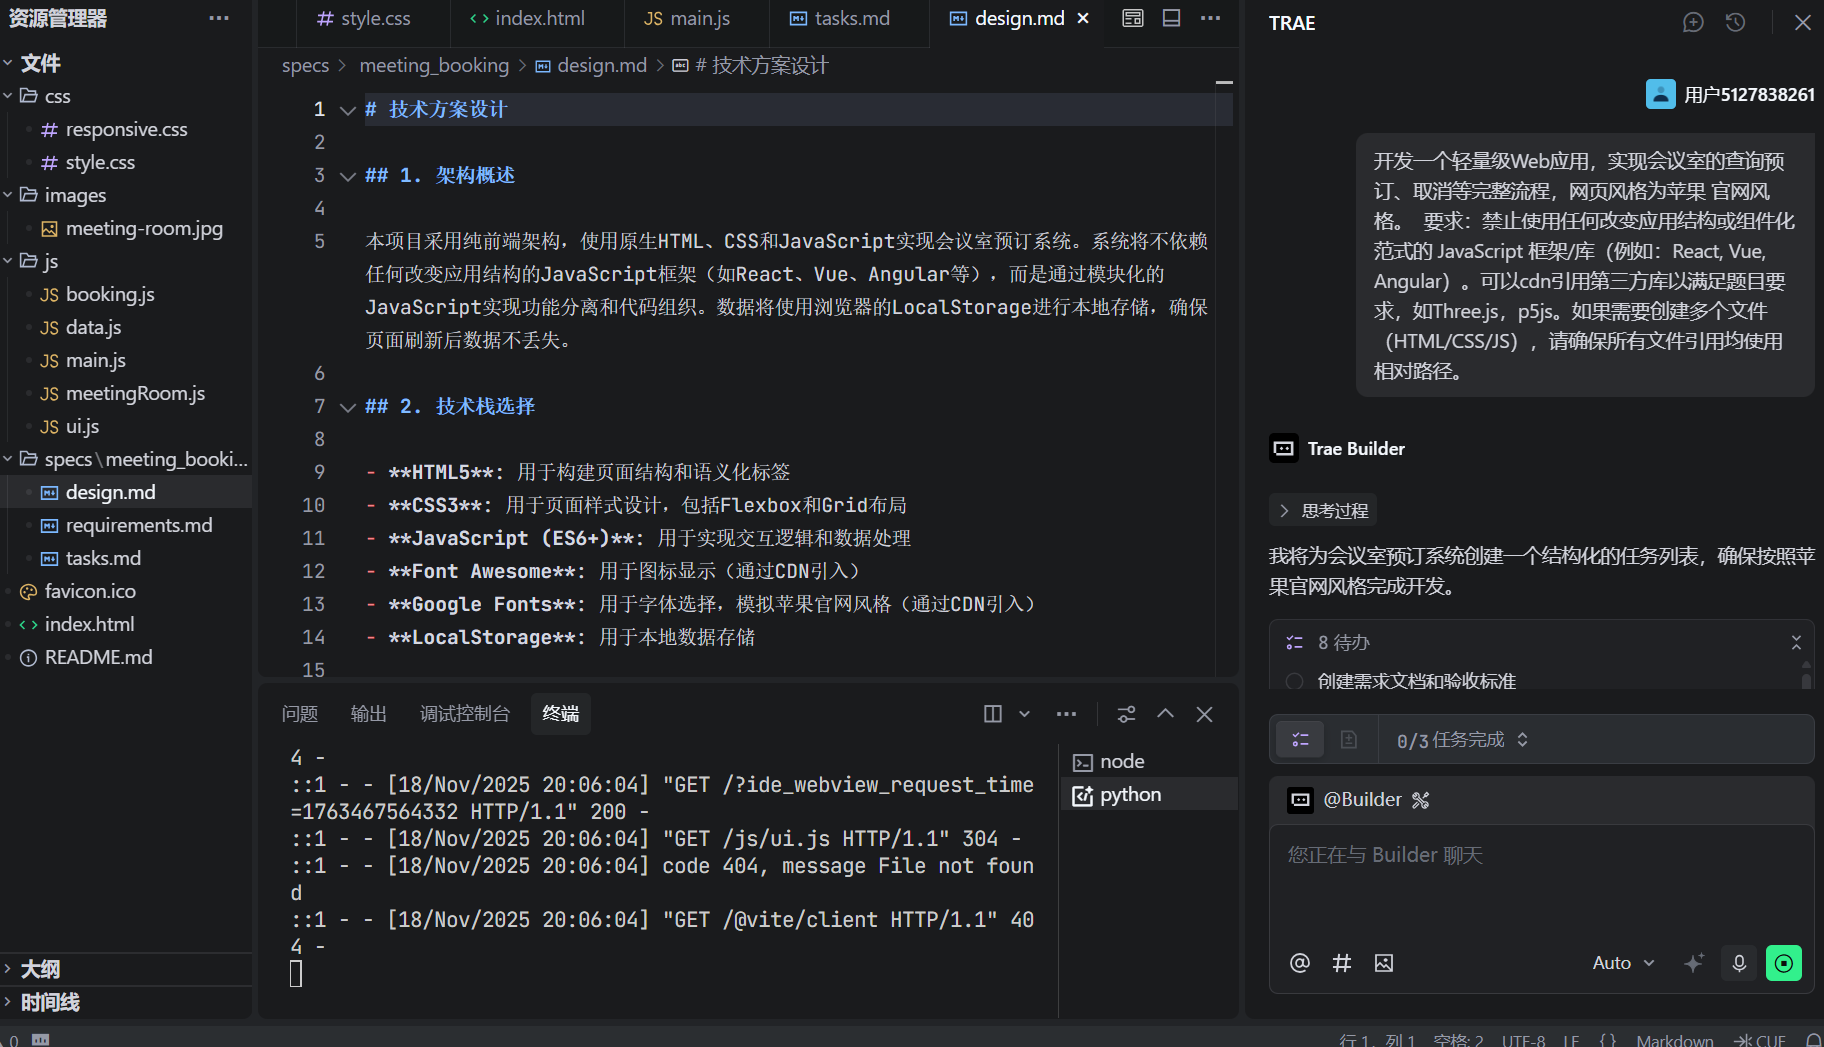Open the Auto model dropdown
This screenshot has height=1047, width=1824.
point(1622,963)
